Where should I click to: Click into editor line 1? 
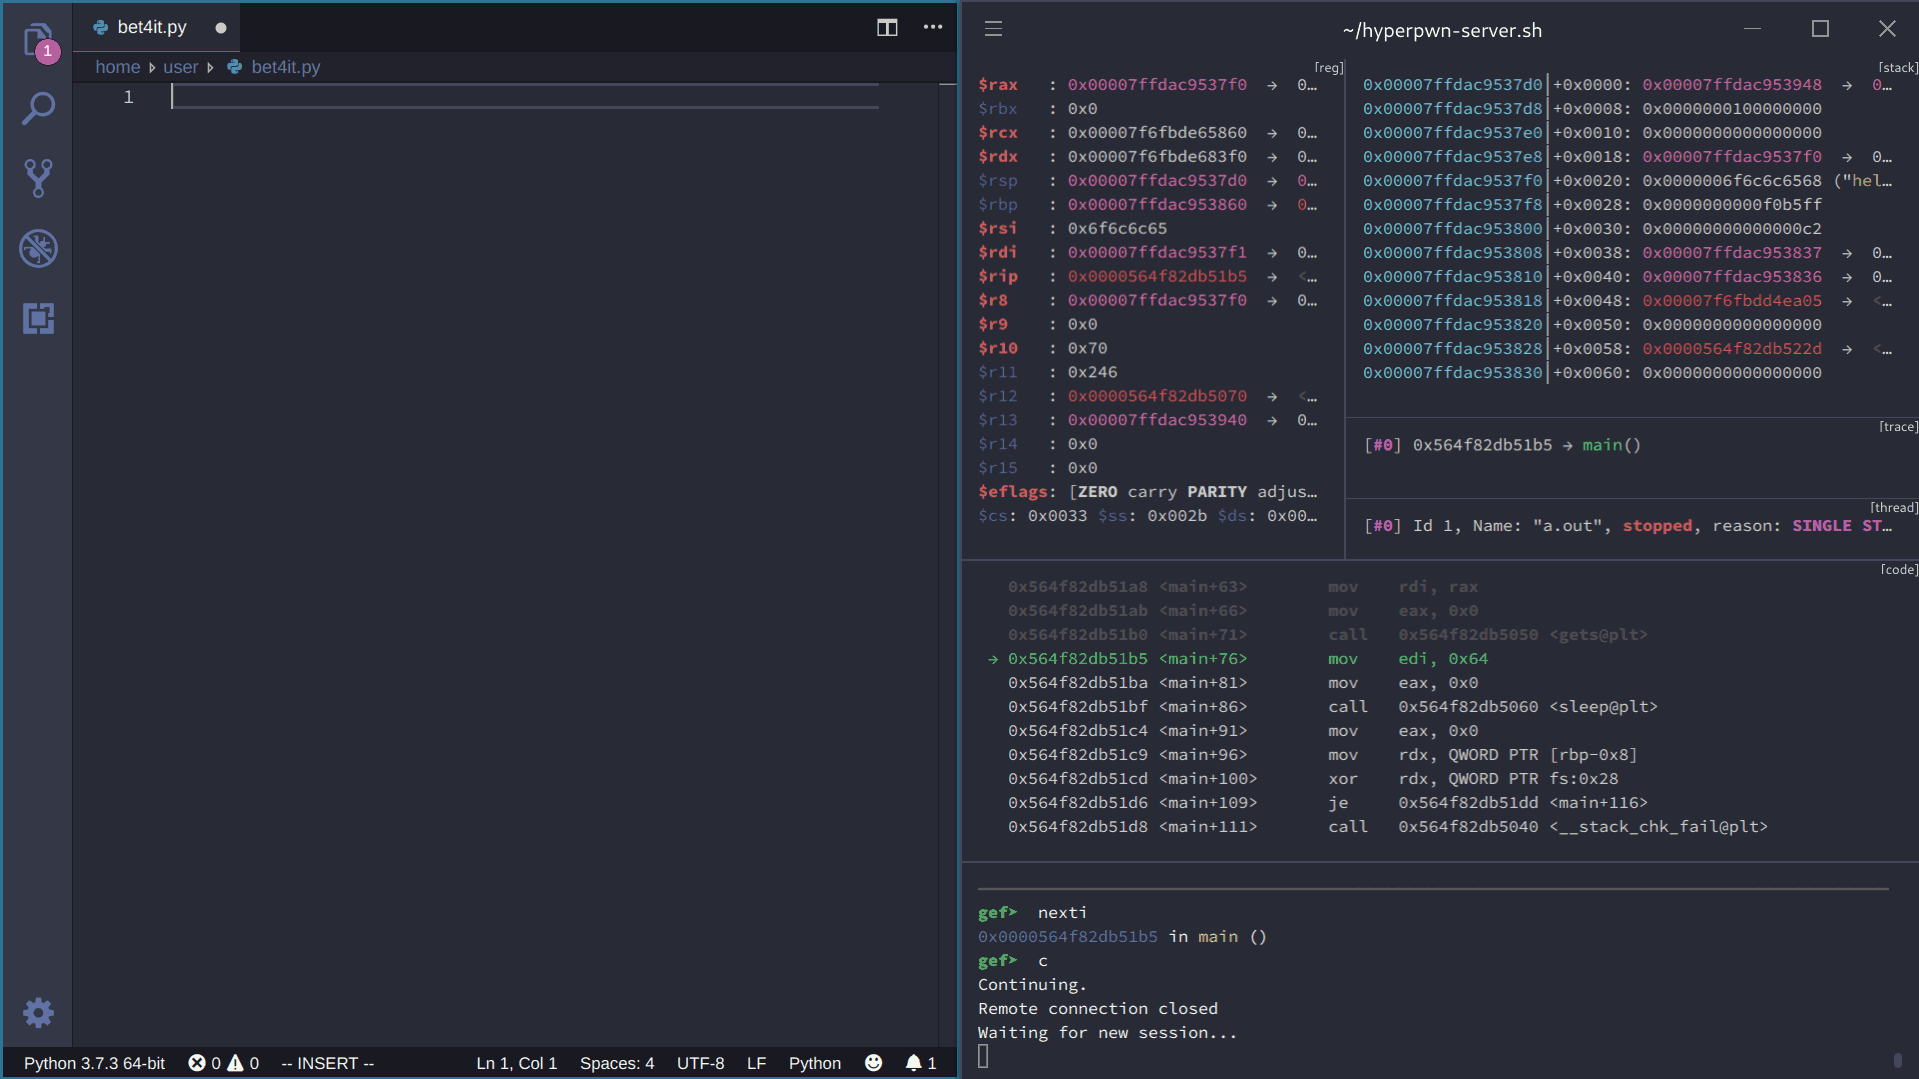(x=525, y=97)
